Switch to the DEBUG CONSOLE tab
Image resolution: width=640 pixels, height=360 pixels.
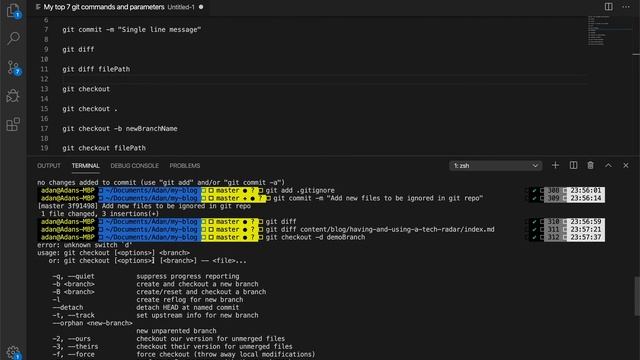pos(134,166)
